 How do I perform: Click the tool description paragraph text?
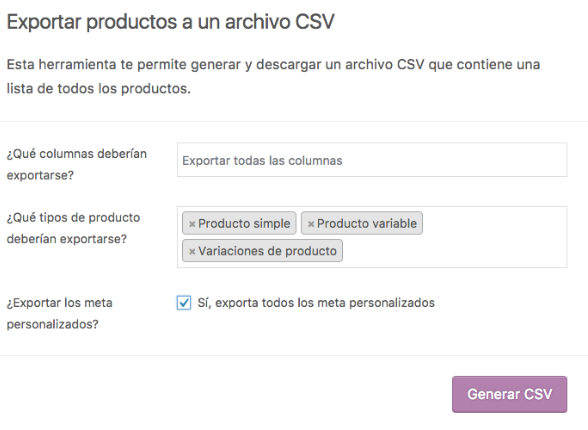(x=273, y=76)
